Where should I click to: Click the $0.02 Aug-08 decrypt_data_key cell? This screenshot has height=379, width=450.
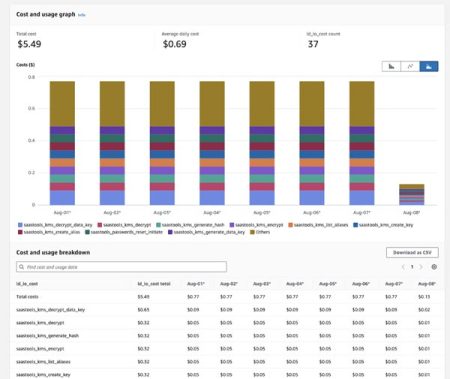(424, 310)
